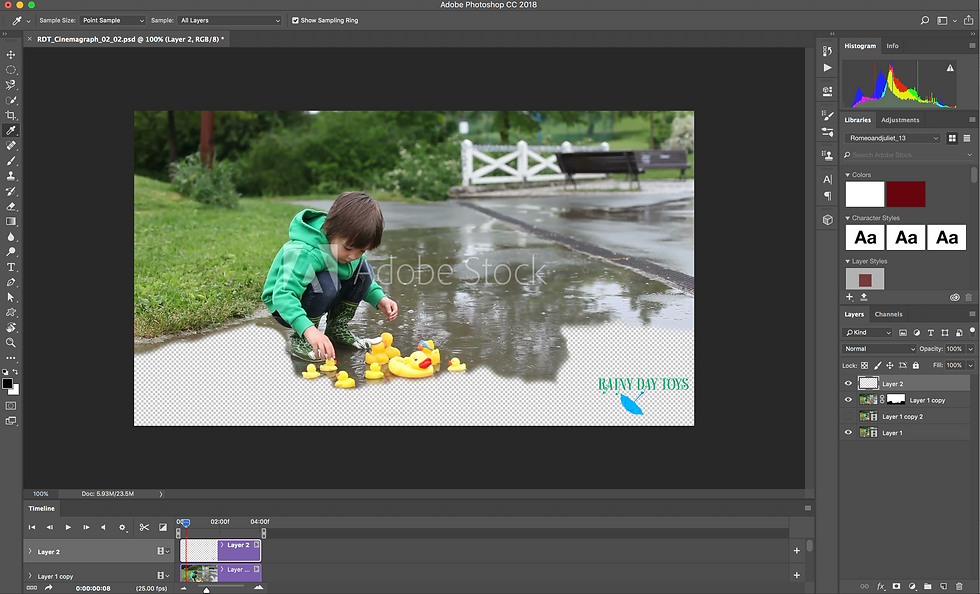Select the white color swatch in Libraries
980x594 pixels.
click(865, 194)
